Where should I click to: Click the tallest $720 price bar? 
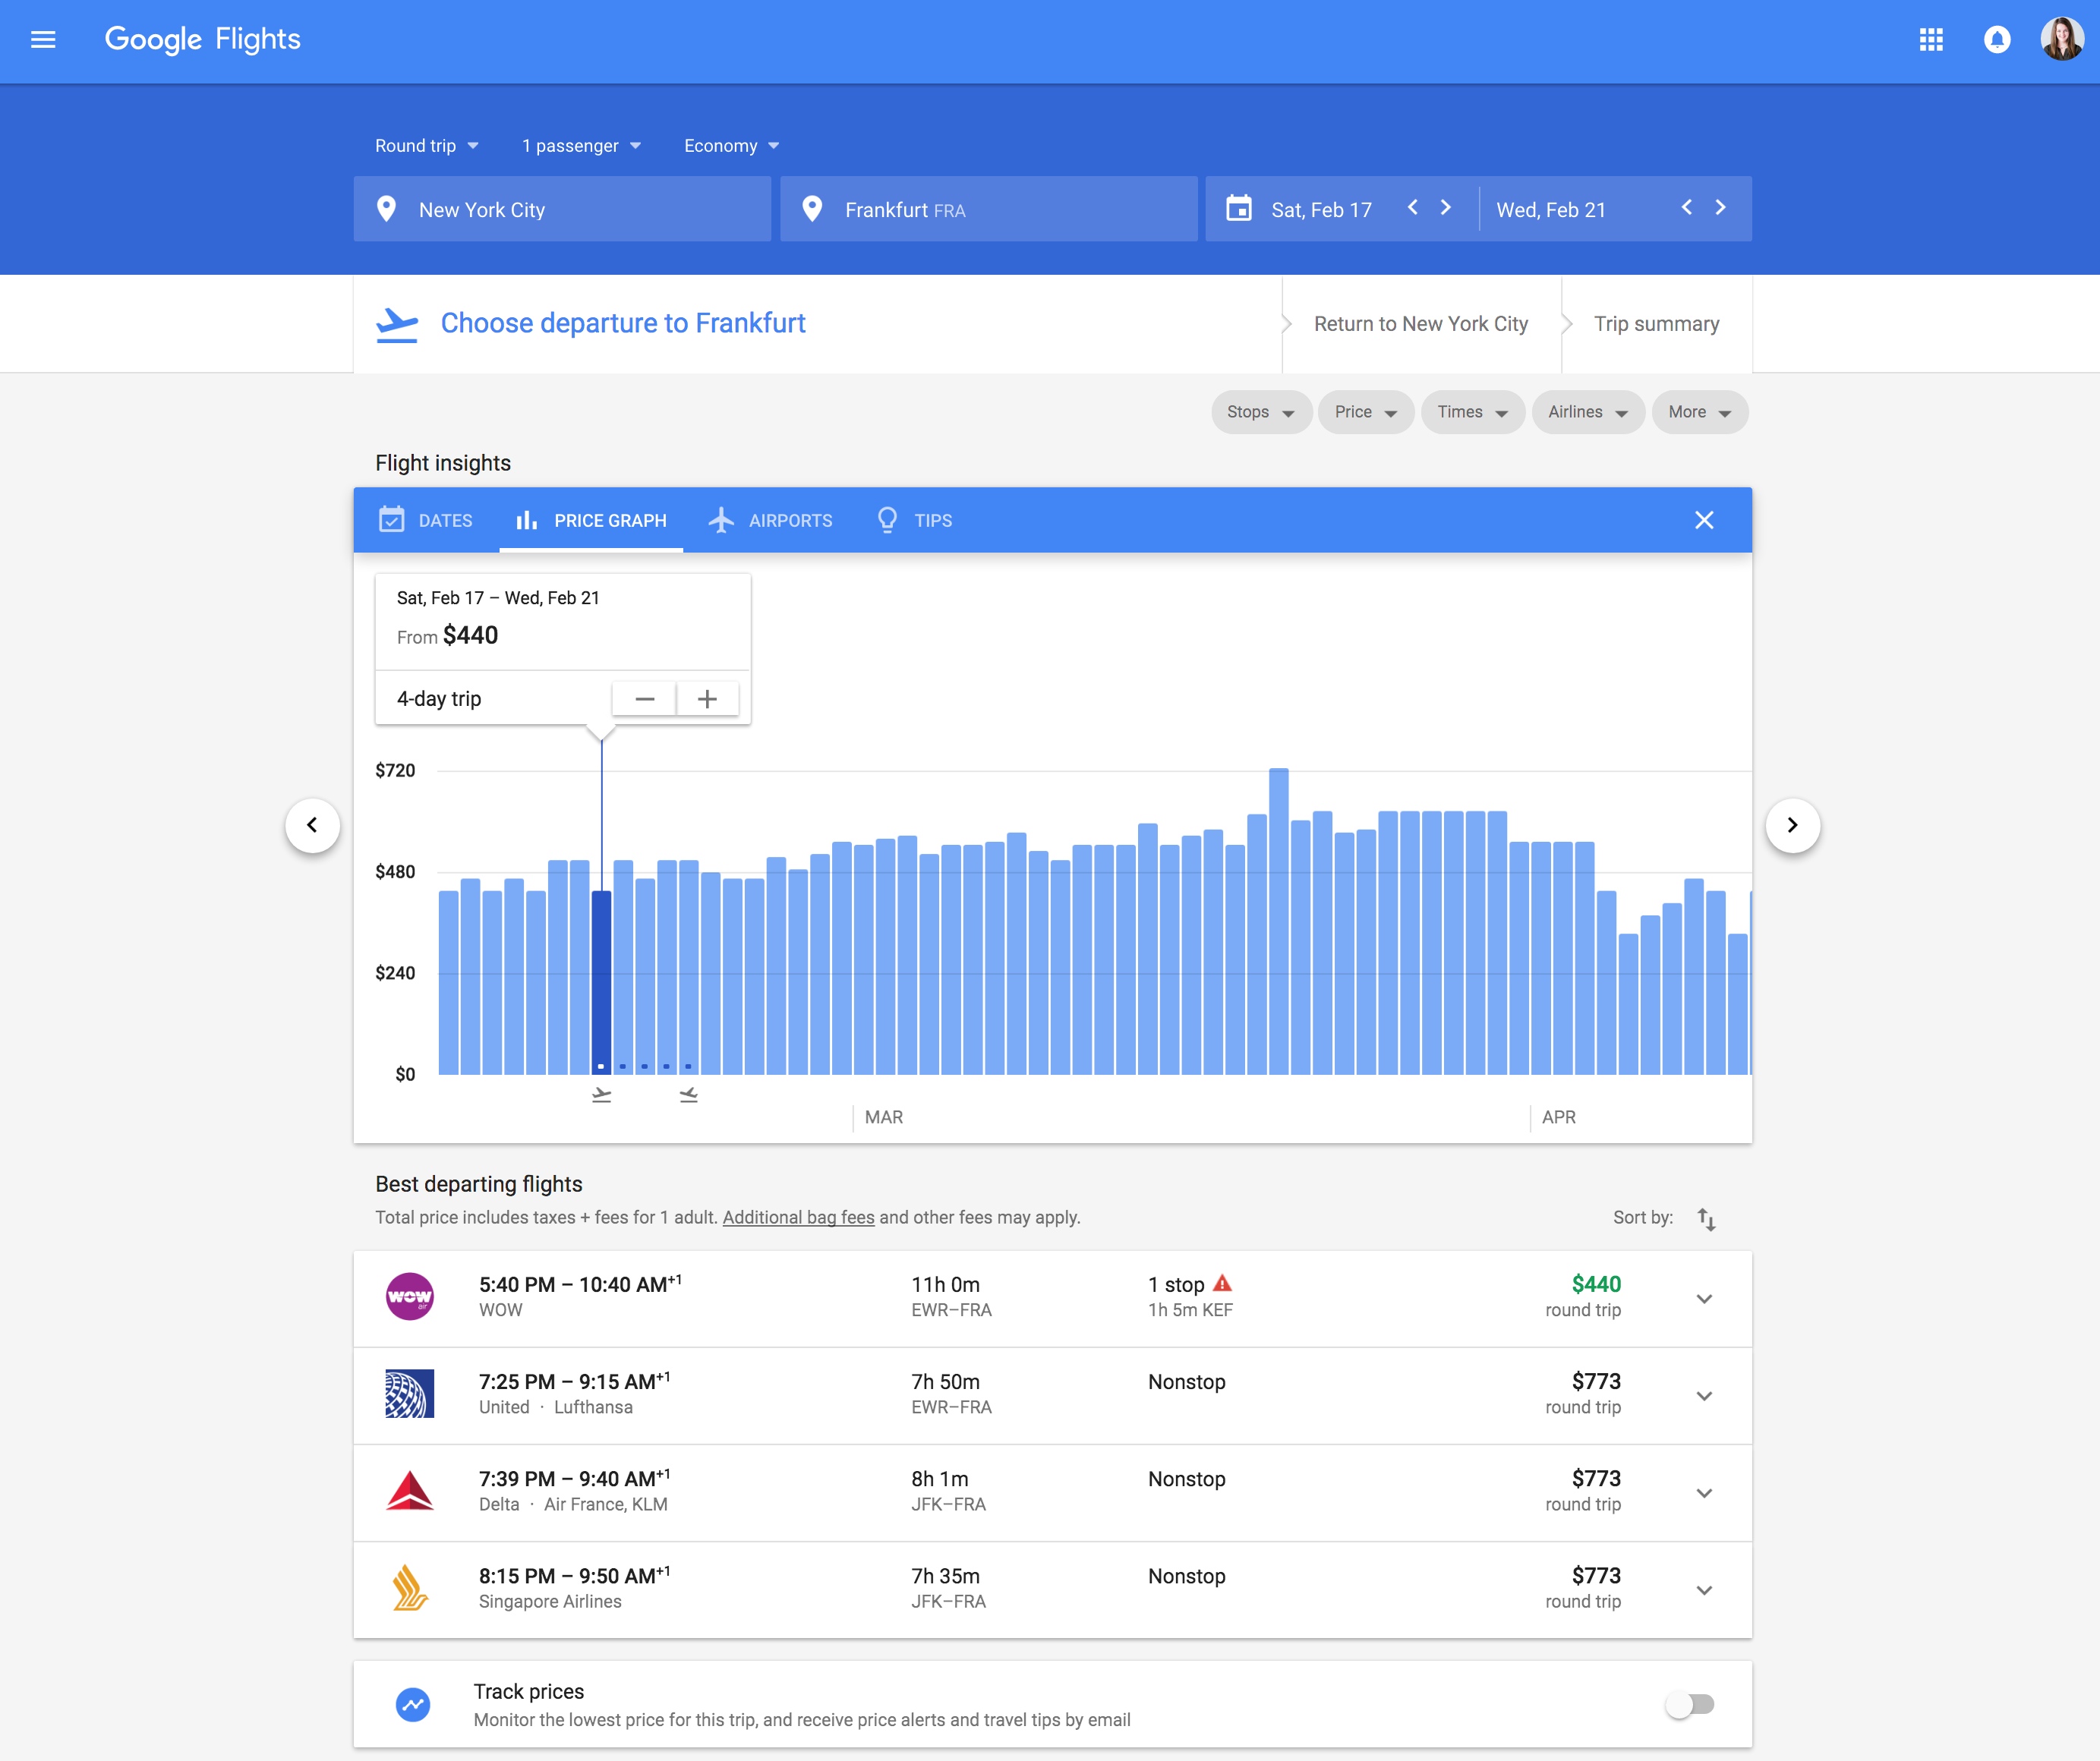(x=1278, y=920)
